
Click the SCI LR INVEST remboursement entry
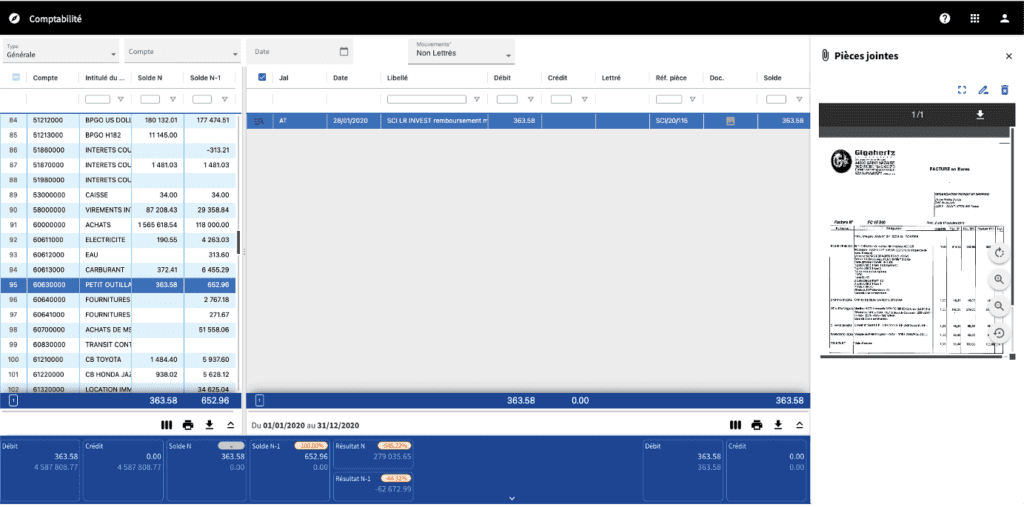437,121
